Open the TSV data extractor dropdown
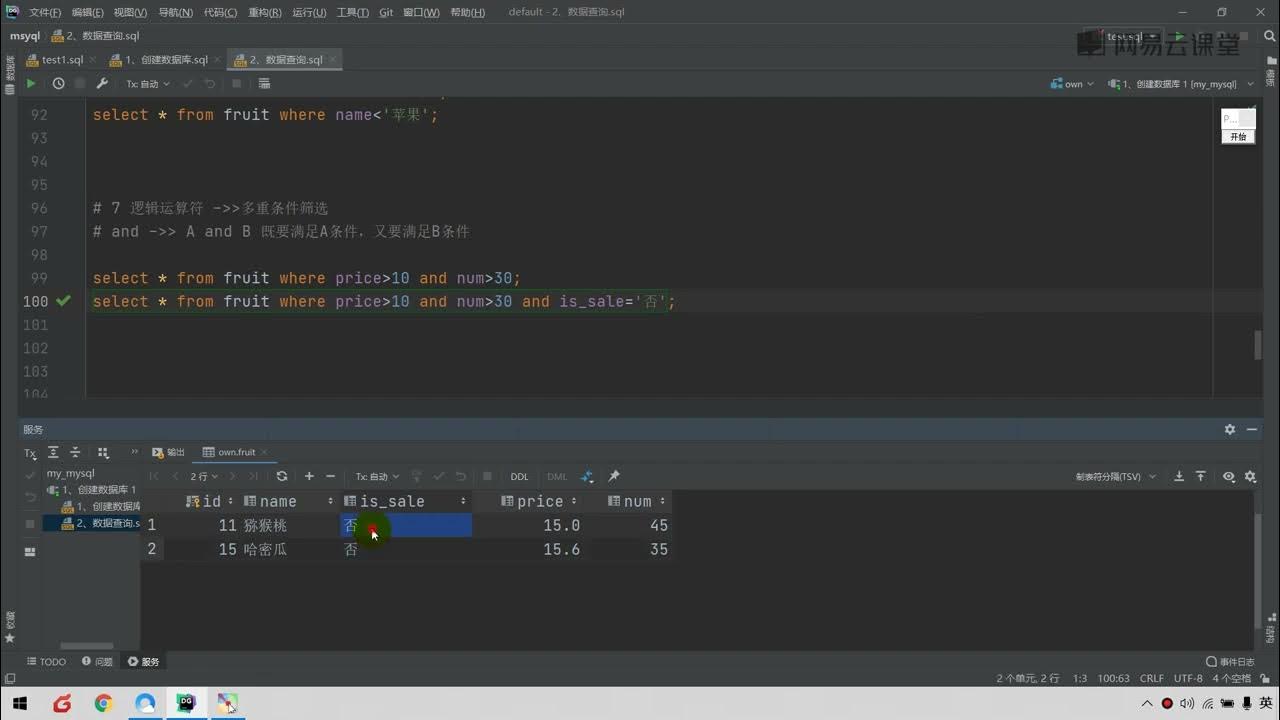1280x720 pixels. click(1116, 477)
